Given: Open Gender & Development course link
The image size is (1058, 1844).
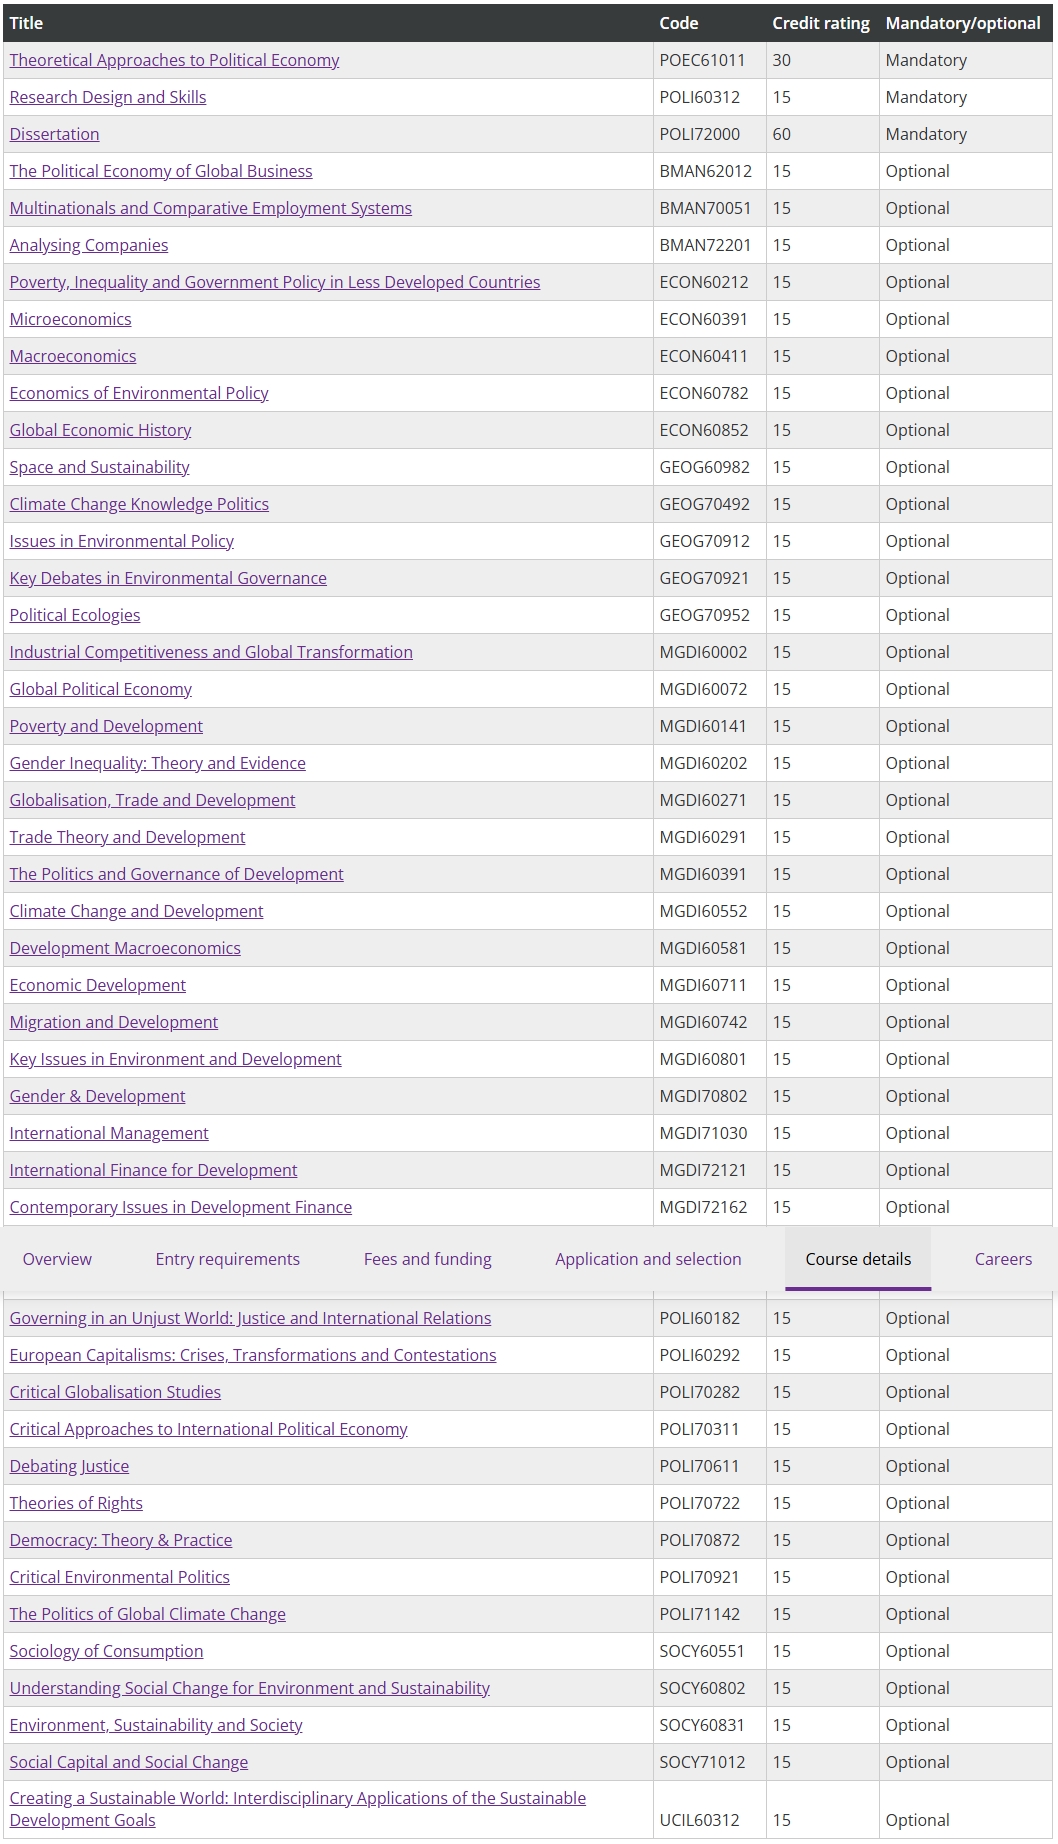Looking at the screenshot, I should (x=97, y=1096).
